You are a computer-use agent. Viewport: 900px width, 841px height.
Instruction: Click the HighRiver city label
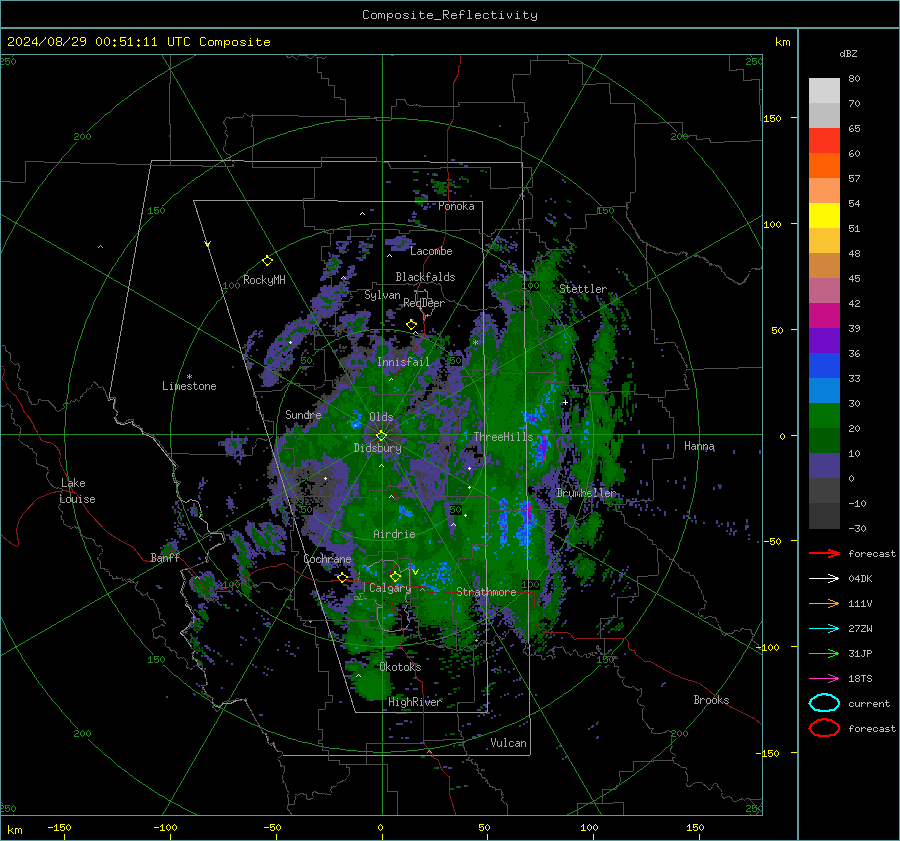414,702
